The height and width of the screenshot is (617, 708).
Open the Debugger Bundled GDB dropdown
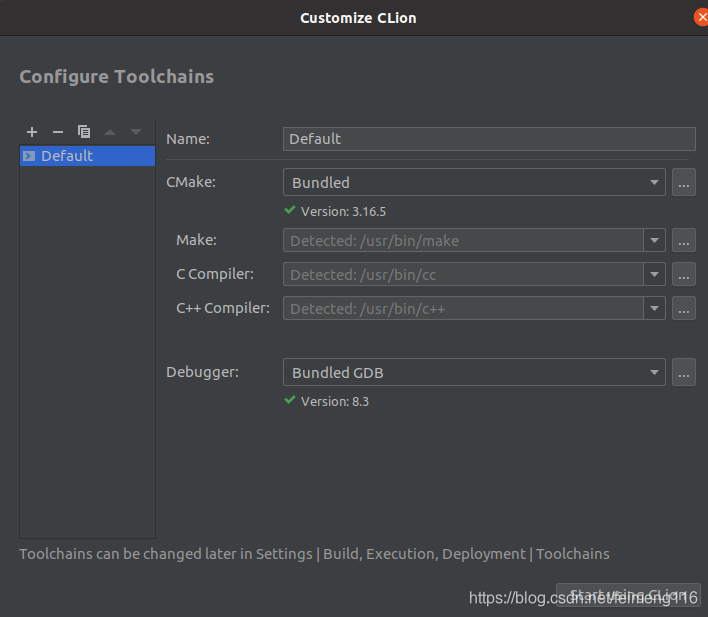tap(474, 372)
